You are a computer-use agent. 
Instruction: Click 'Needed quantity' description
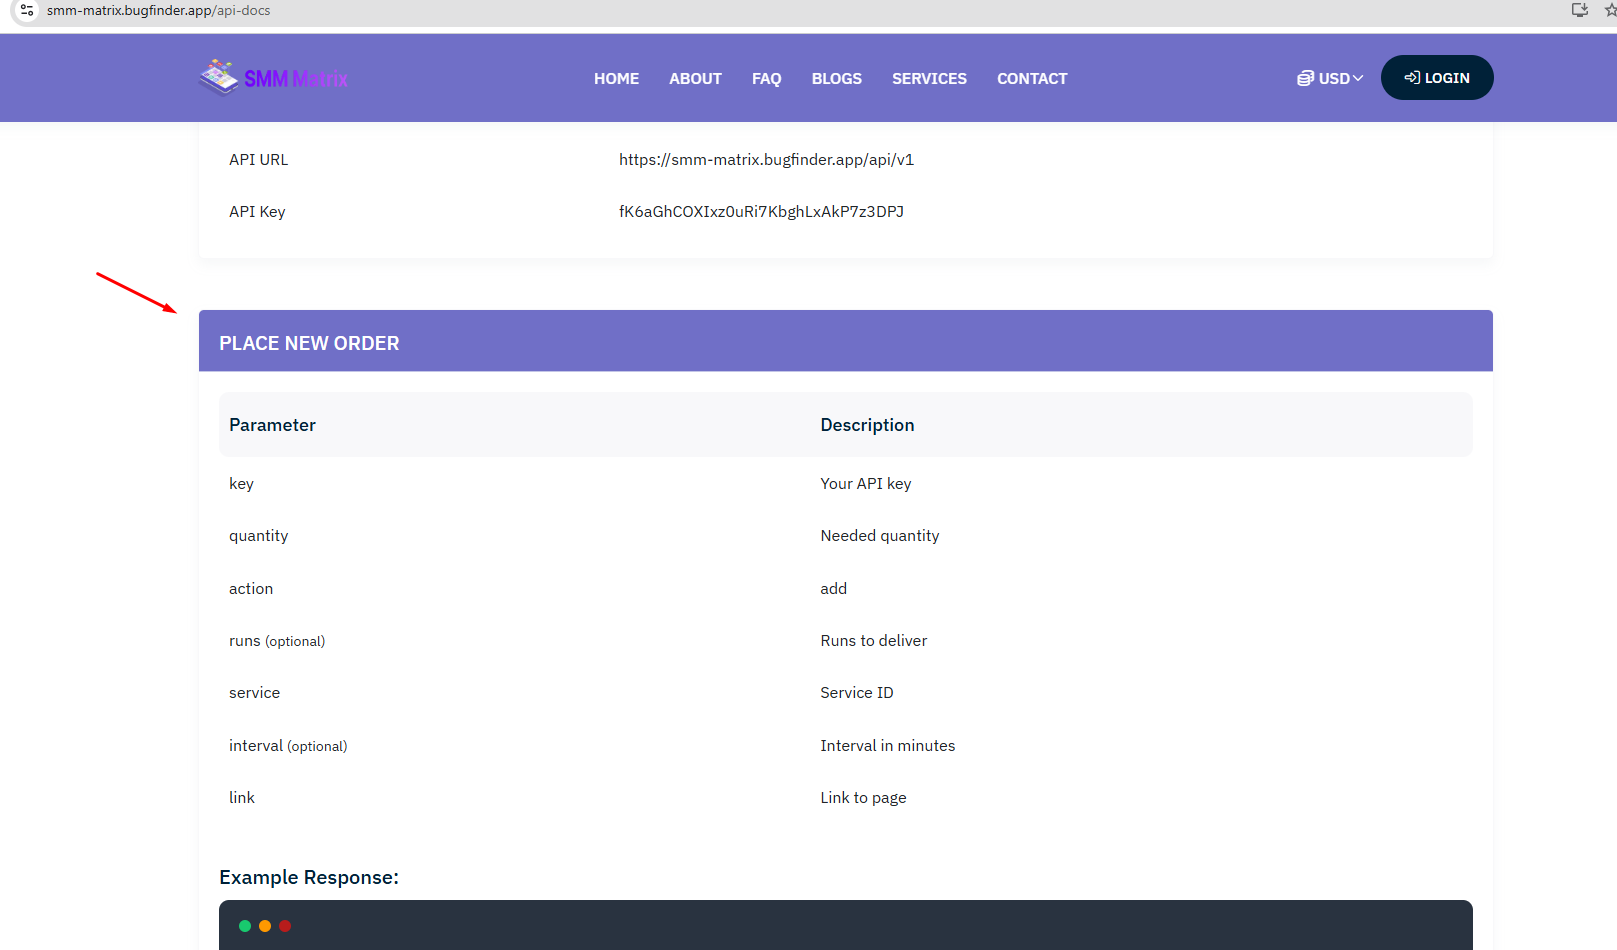880,536
